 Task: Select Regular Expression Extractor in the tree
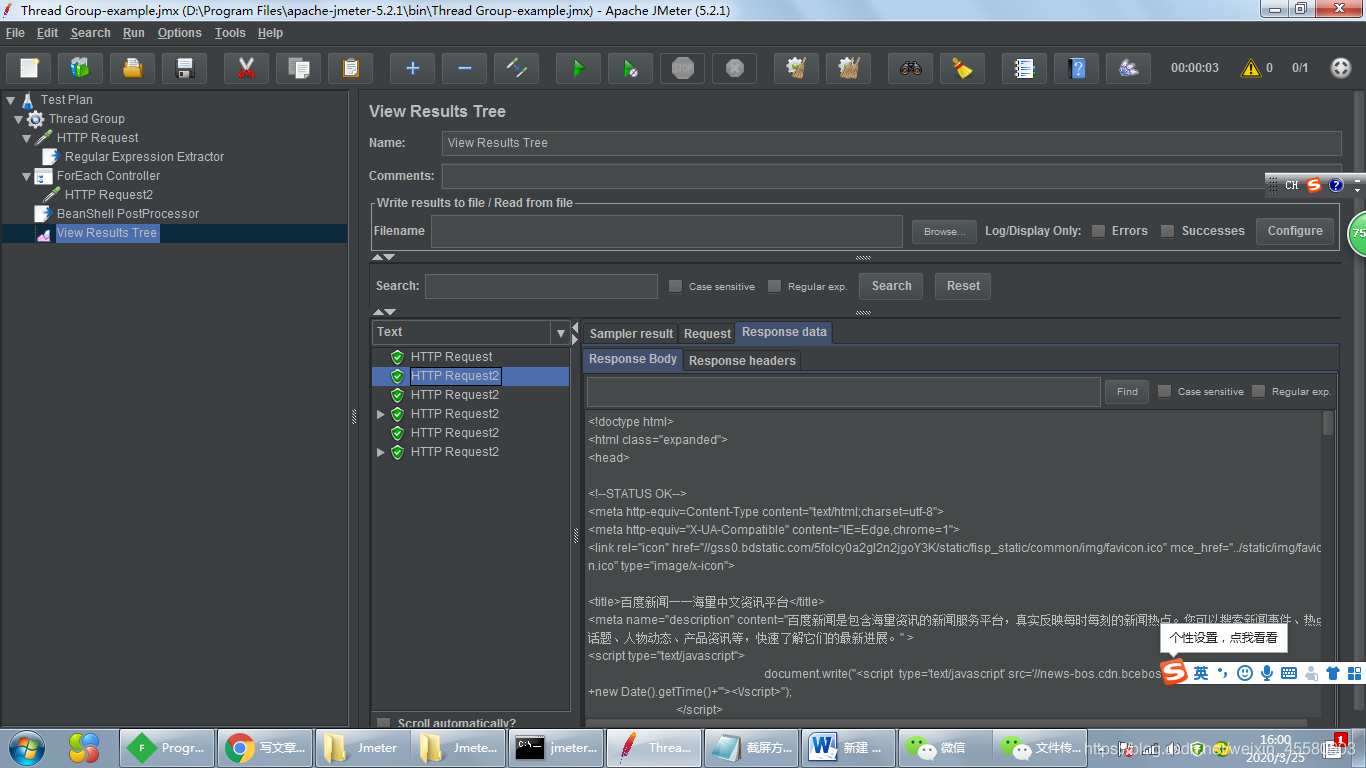[144, 157]
